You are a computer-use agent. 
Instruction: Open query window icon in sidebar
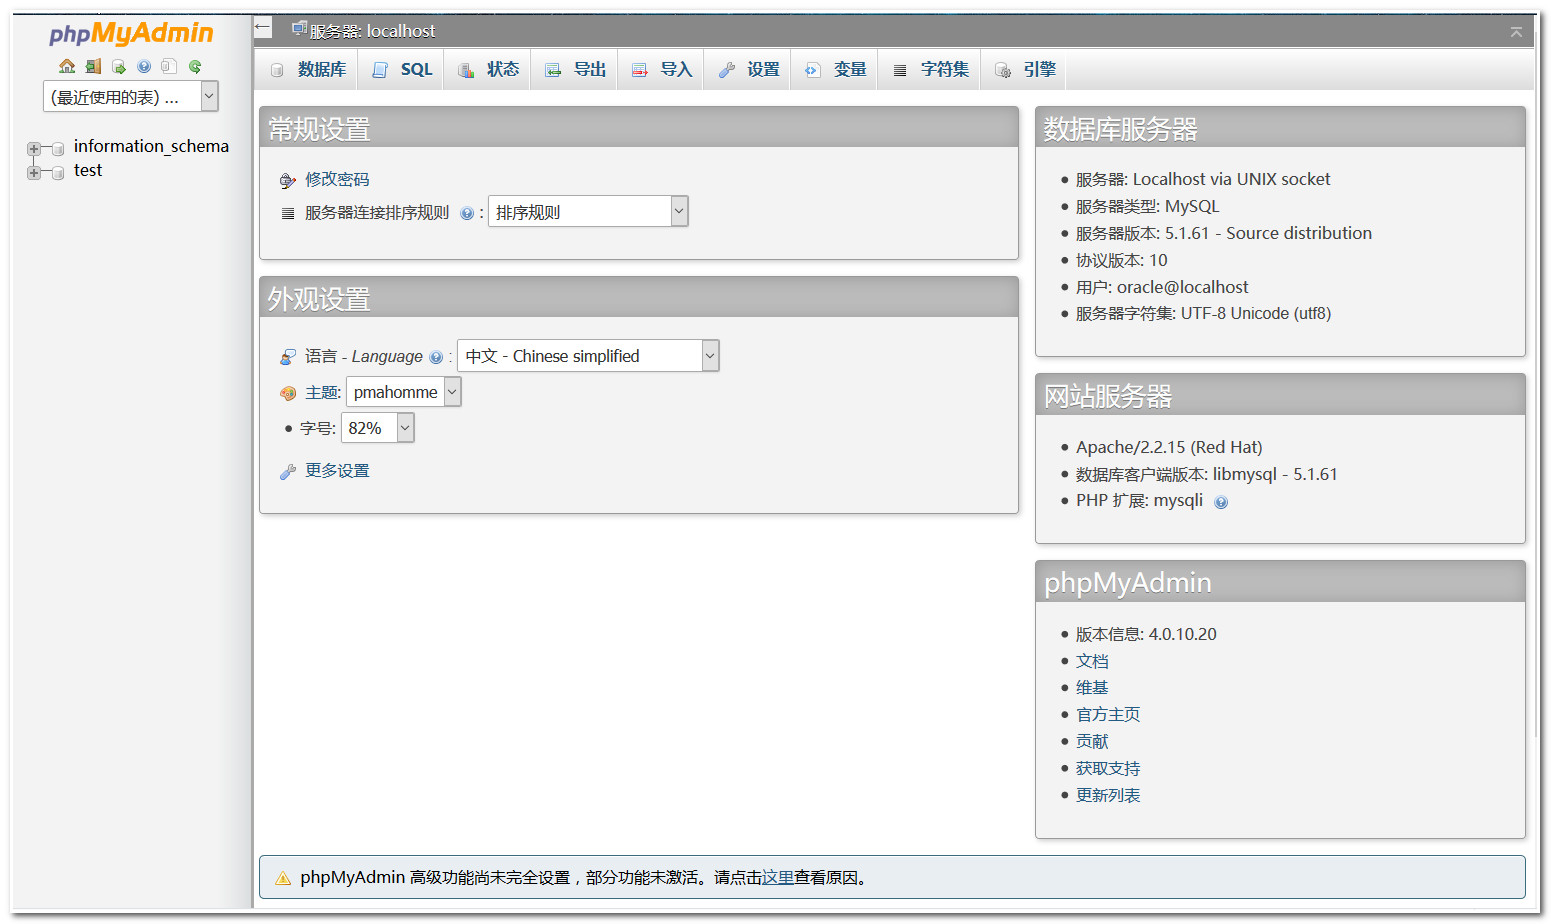pos(119,66)
